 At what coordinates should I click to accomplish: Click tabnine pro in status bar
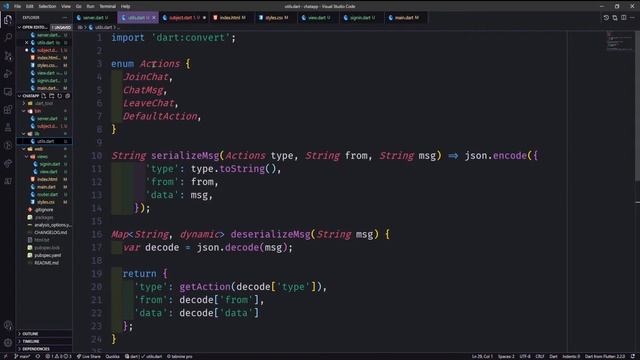[x=180, y=356]
